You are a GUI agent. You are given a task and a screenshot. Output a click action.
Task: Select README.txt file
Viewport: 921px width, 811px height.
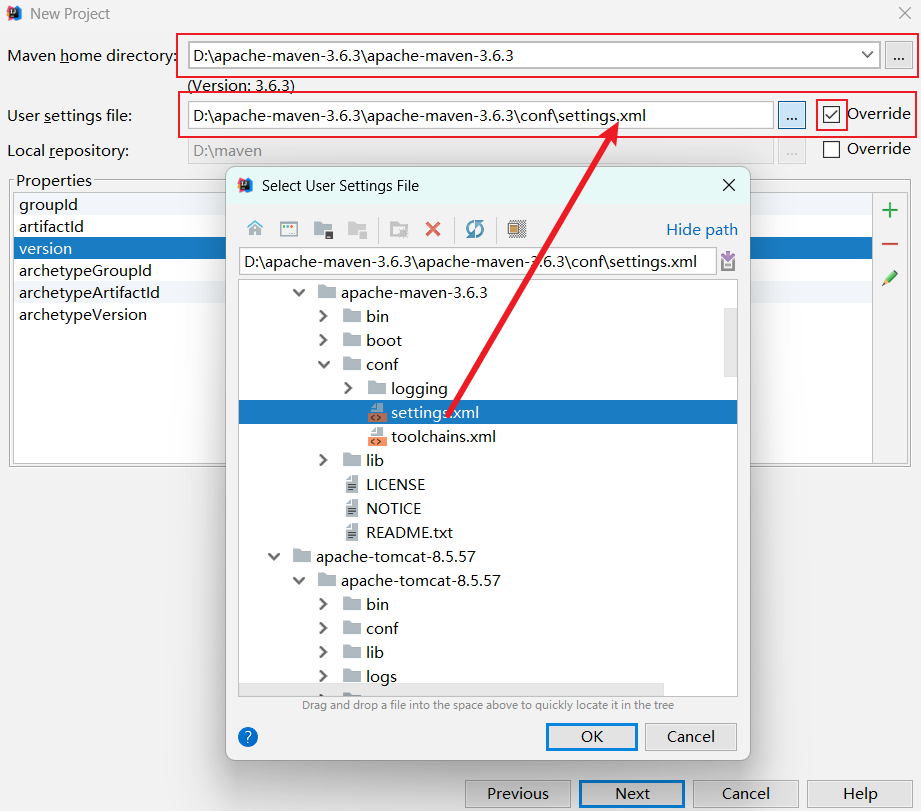tap(399, 533)
